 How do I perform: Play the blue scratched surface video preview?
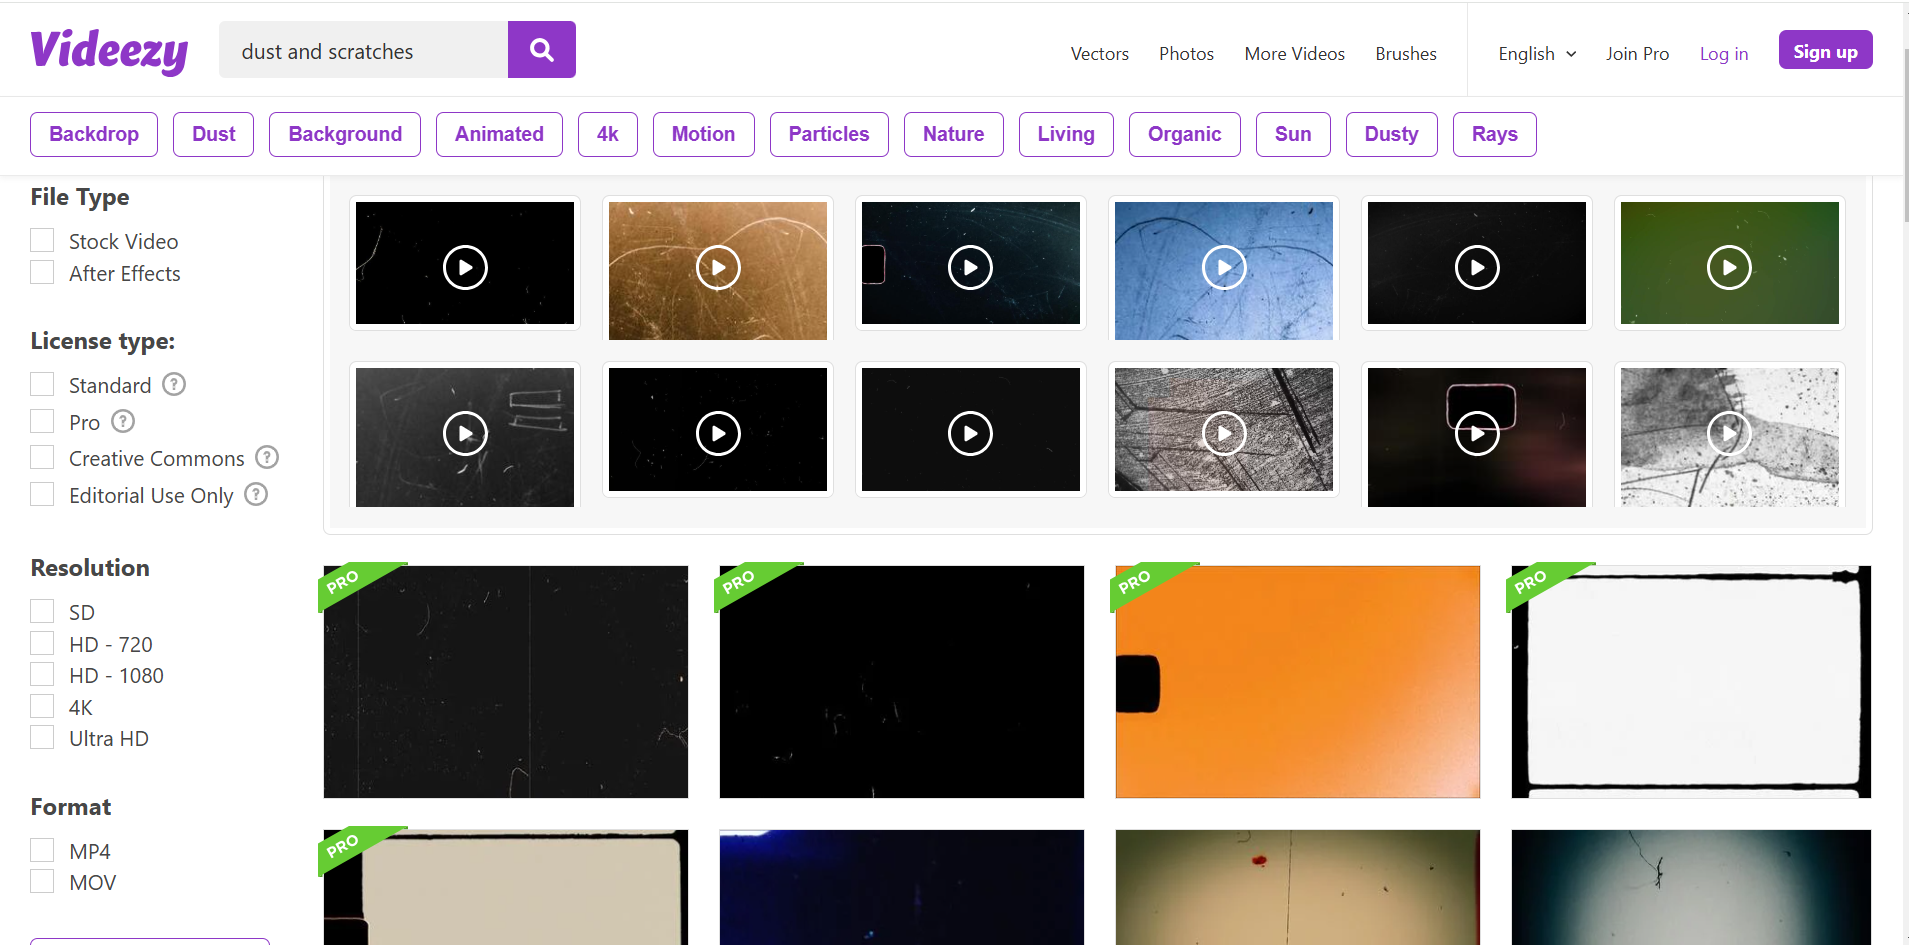click(x=1224, y=268)
